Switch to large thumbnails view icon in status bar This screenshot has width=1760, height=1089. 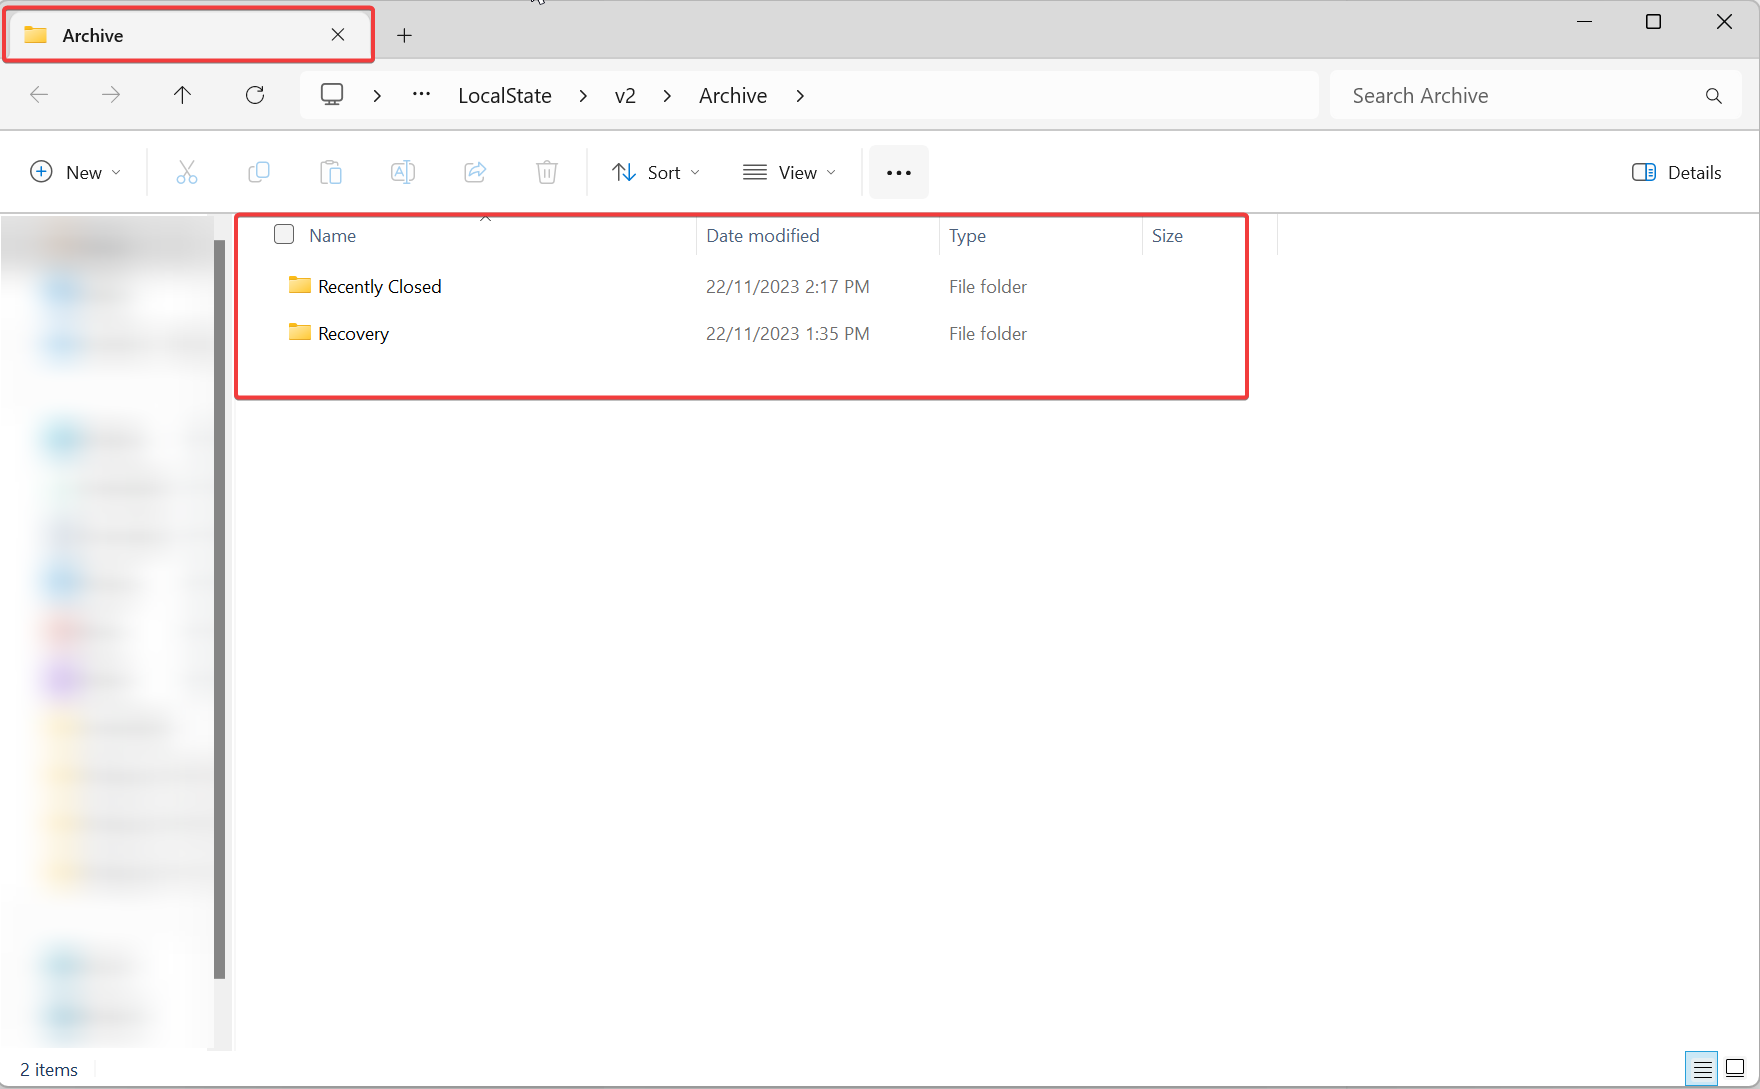coord(1736,1068)
